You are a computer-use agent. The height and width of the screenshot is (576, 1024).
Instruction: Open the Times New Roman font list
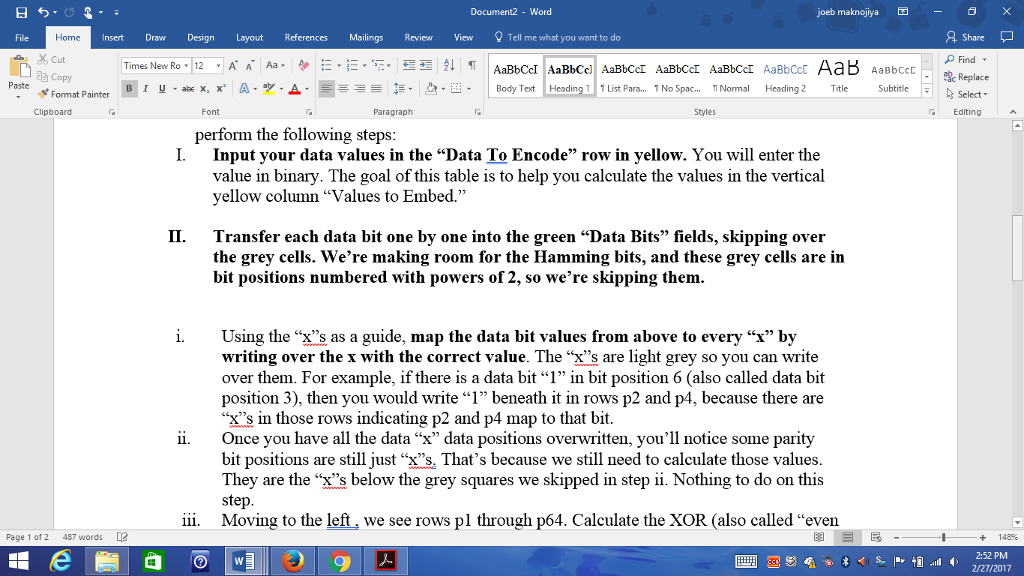[x=186, y=66]
